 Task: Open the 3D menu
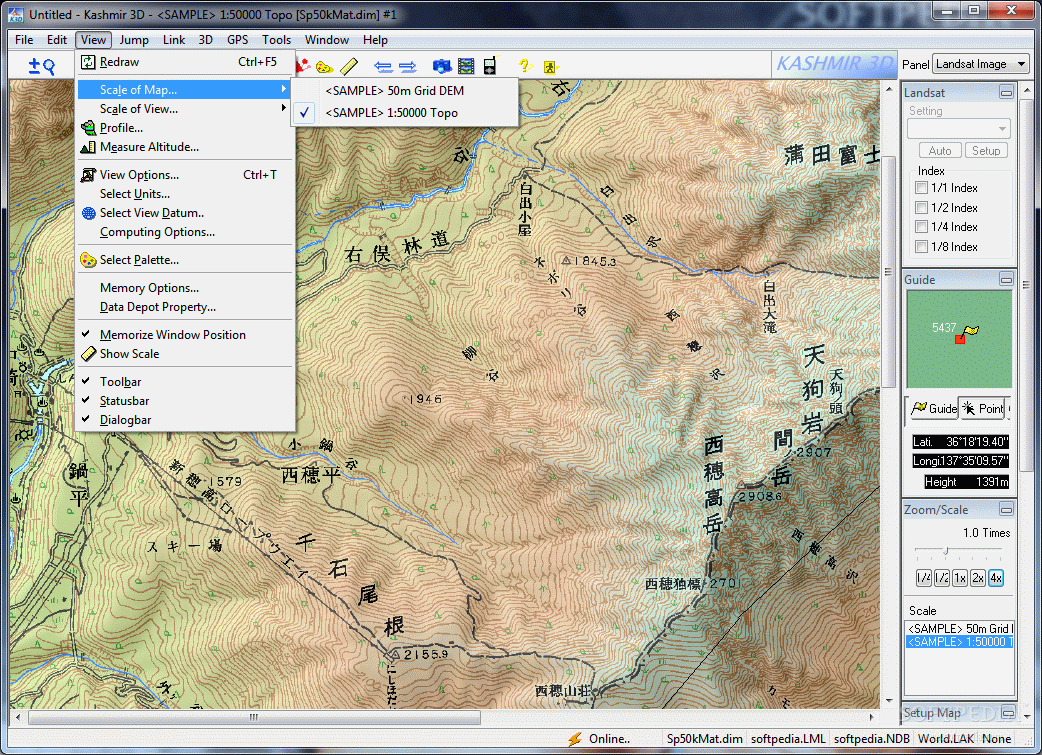point(206,40)
